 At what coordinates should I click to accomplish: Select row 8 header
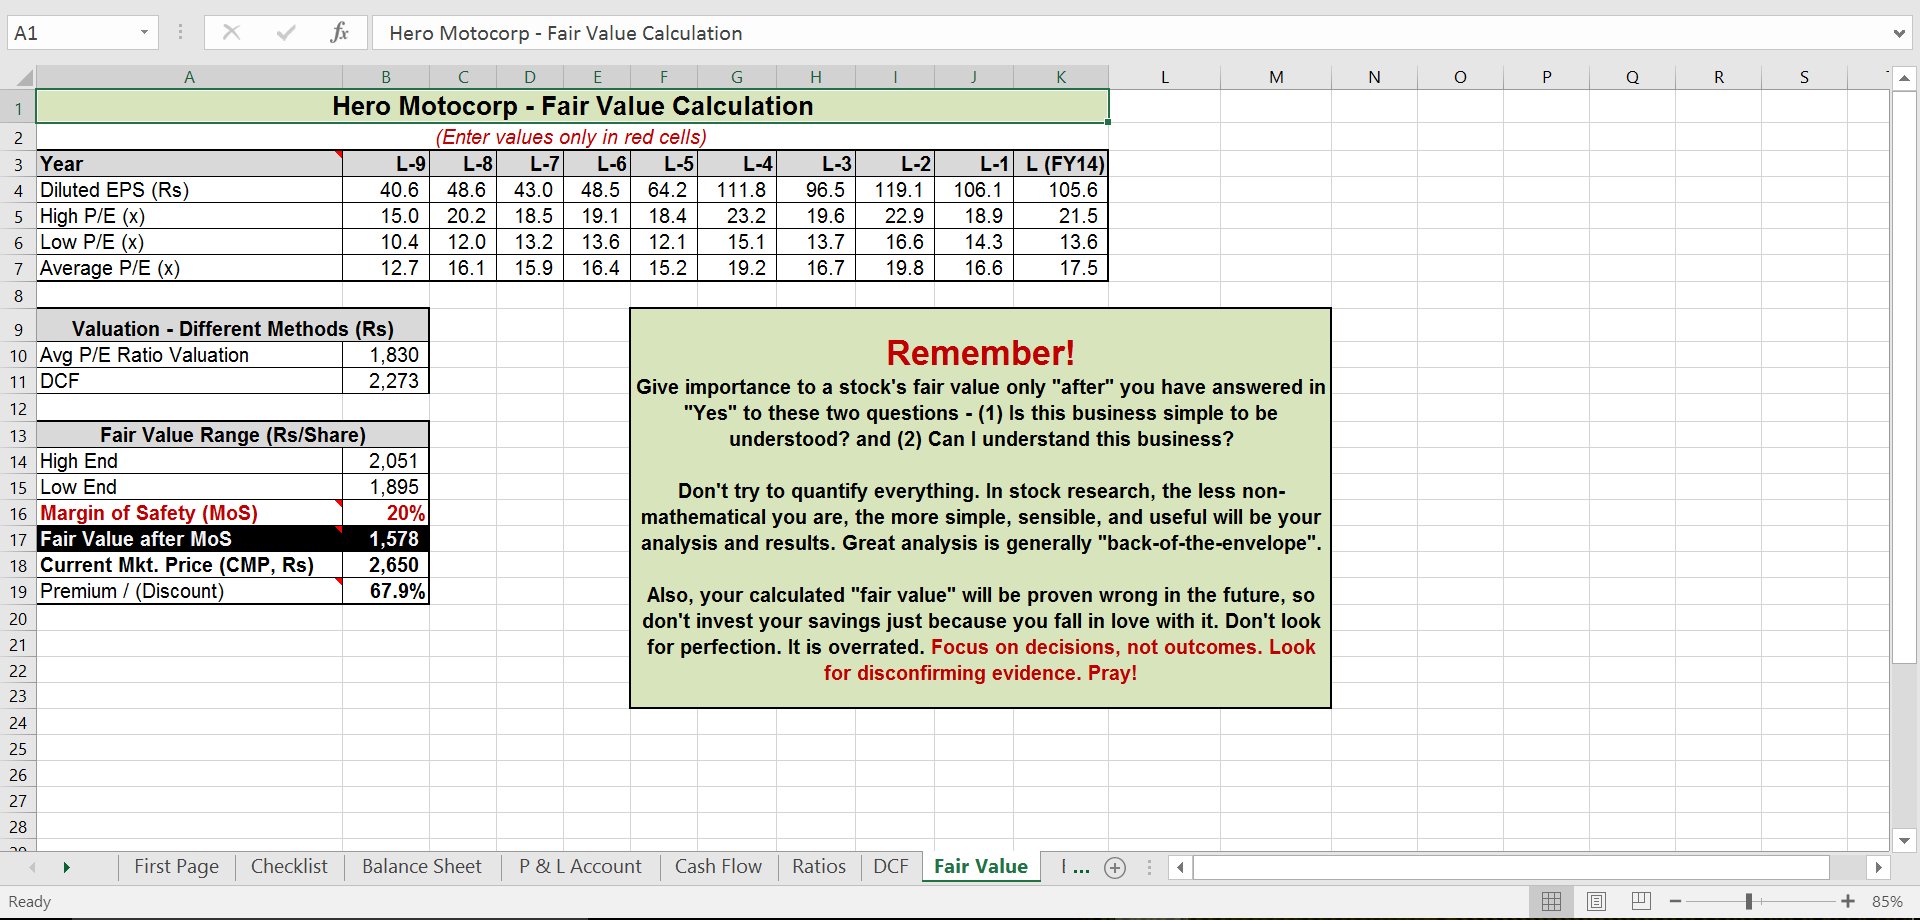18,296
